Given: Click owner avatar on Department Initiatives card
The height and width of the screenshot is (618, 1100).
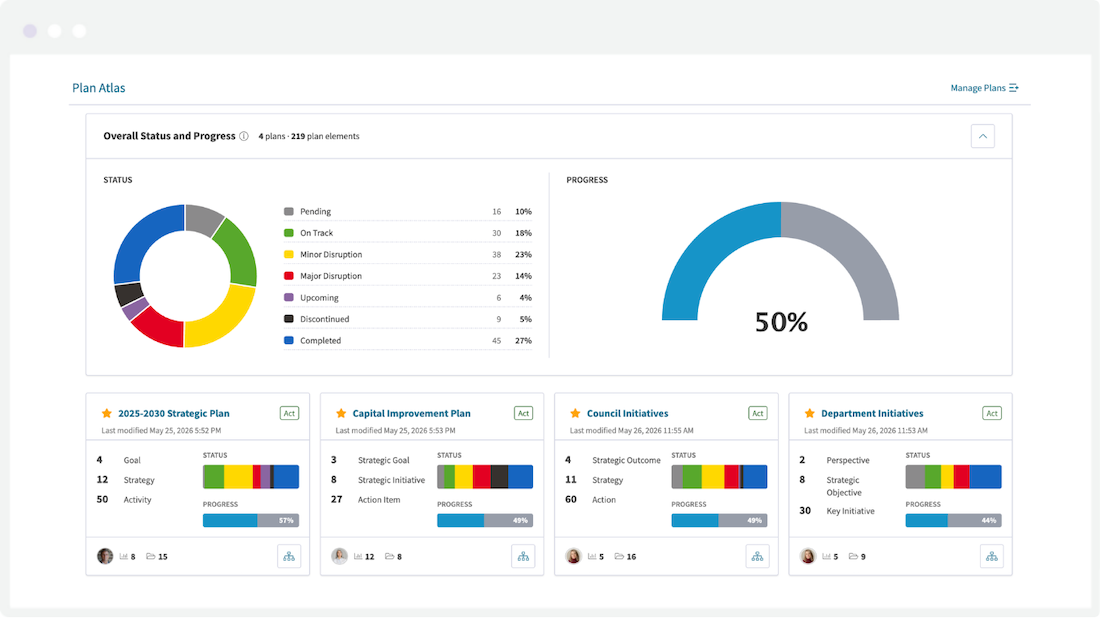Looking at the screenshot, I should point(808,556).
